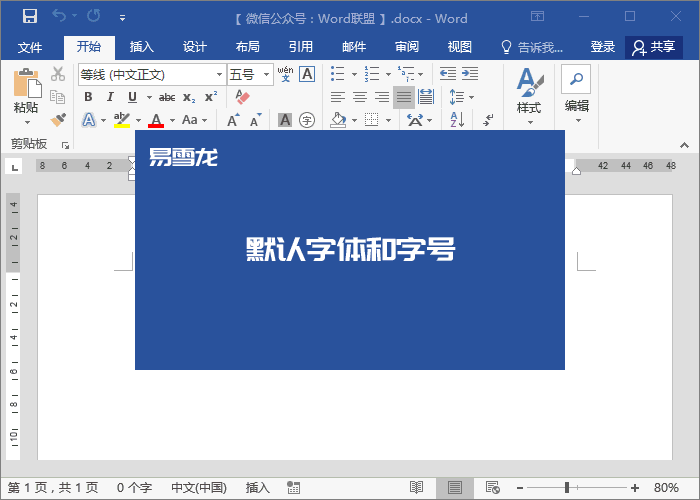The image size is (700, 500).
Task: Apply red font color
Action: click(x=156, y=120)
